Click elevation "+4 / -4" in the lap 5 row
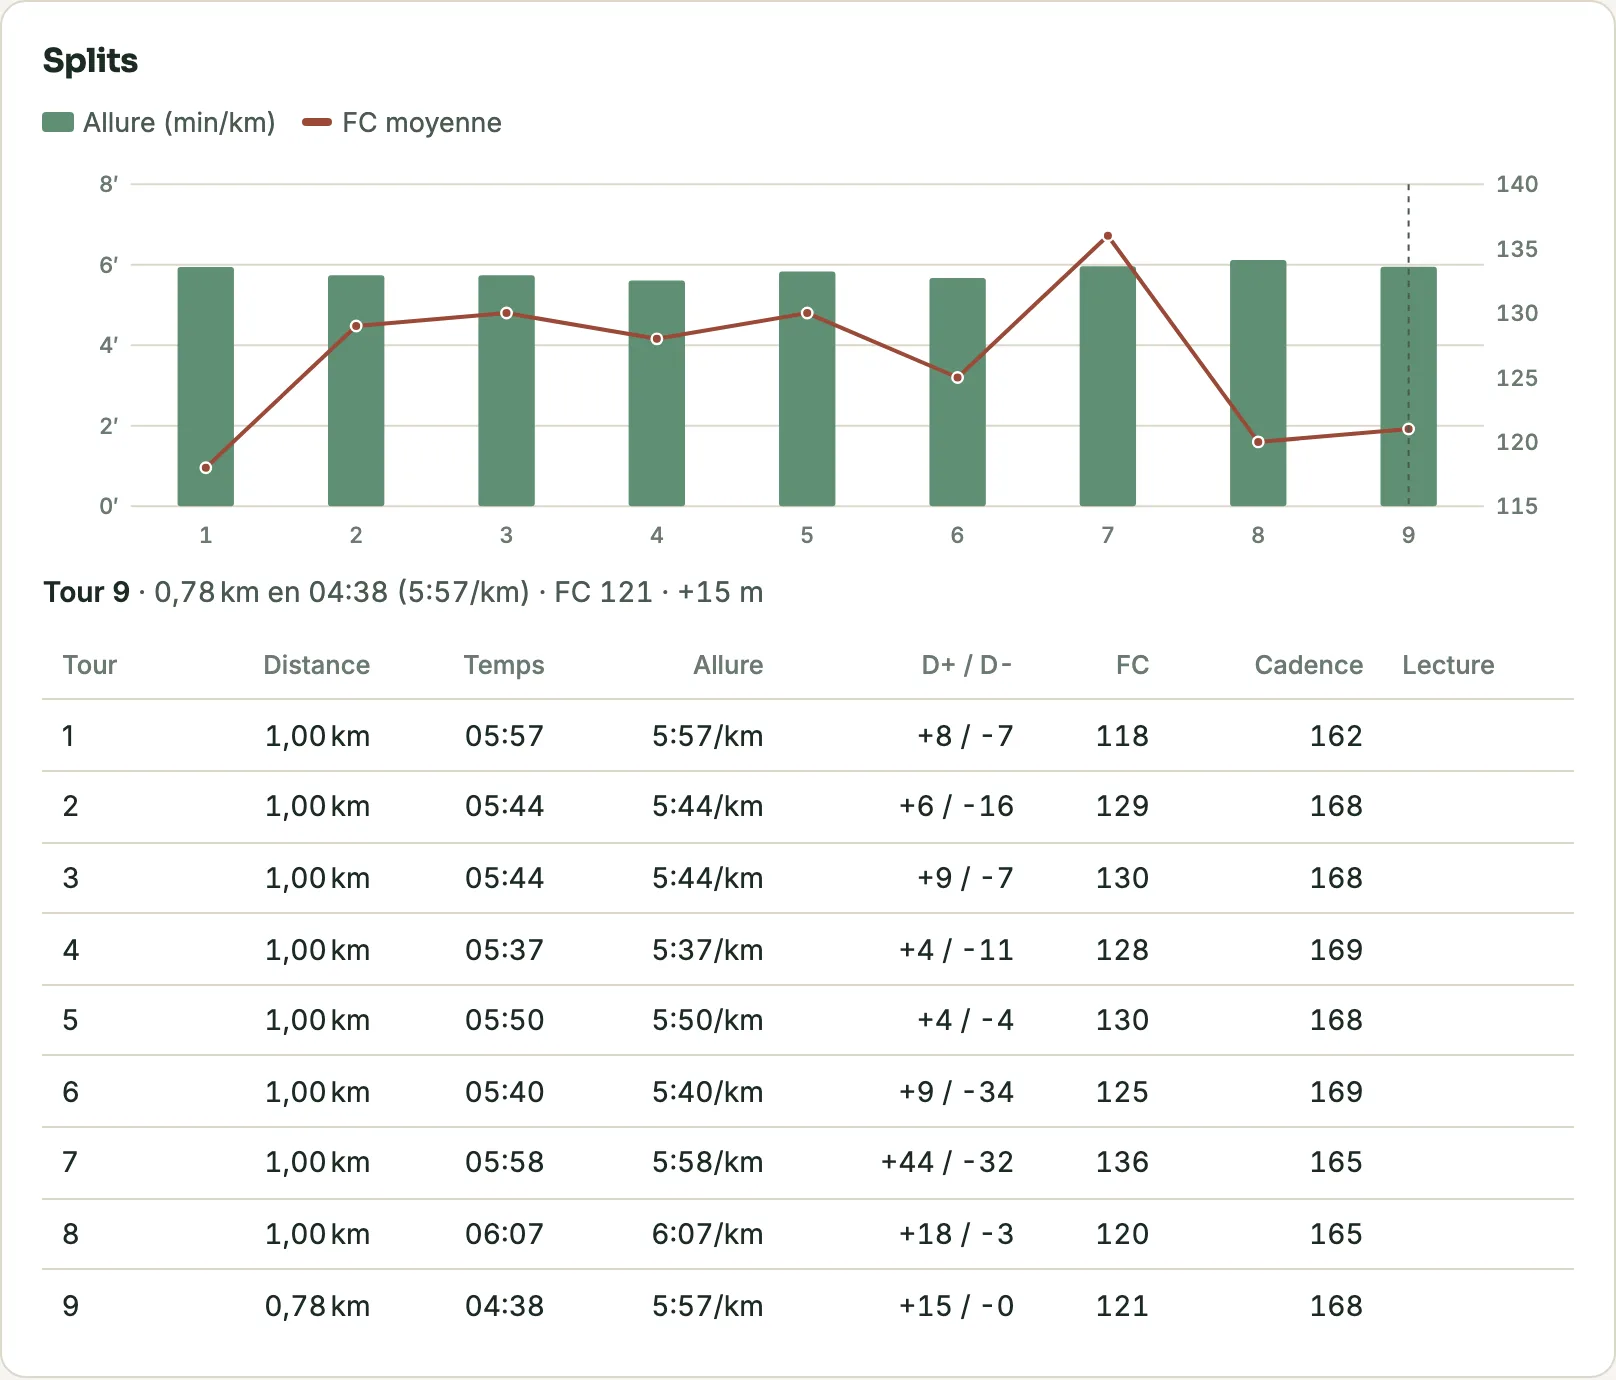Screen dimensions: 1616x1380 [x=965, y=1020]
